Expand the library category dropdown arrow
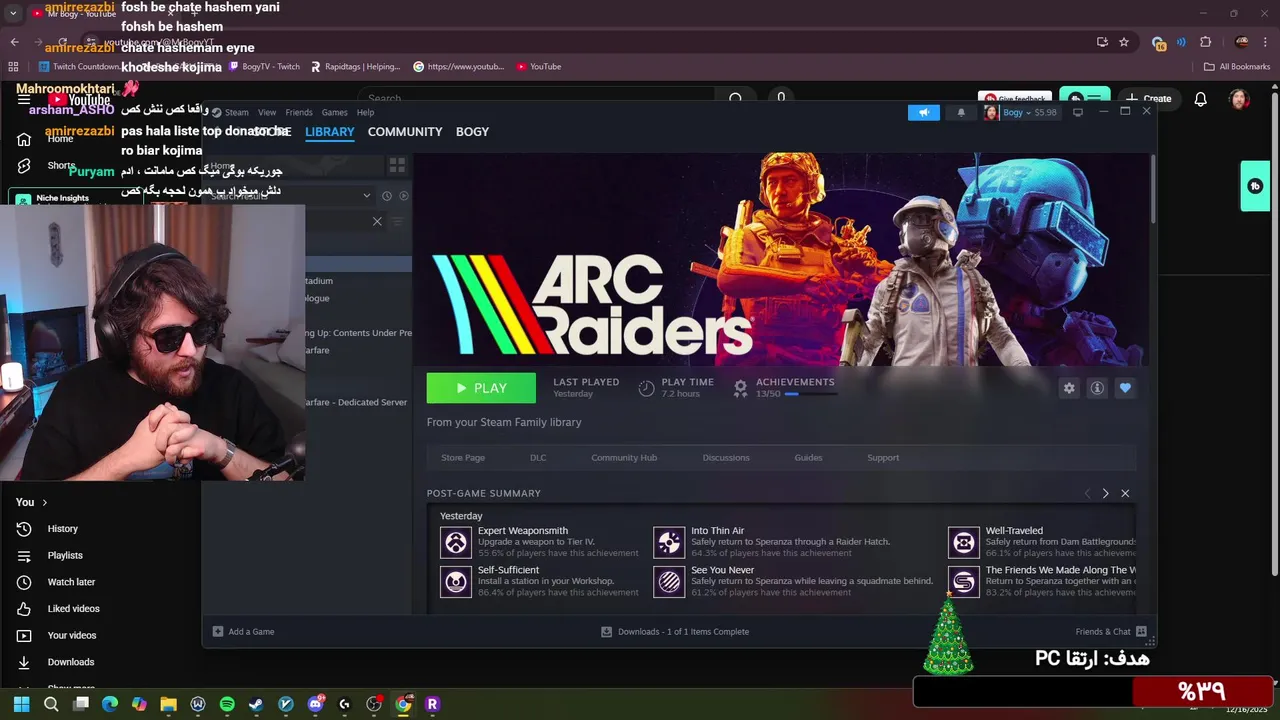This screenshot has width=1280, height=720. pyautogui.click(x=366, y=196)
